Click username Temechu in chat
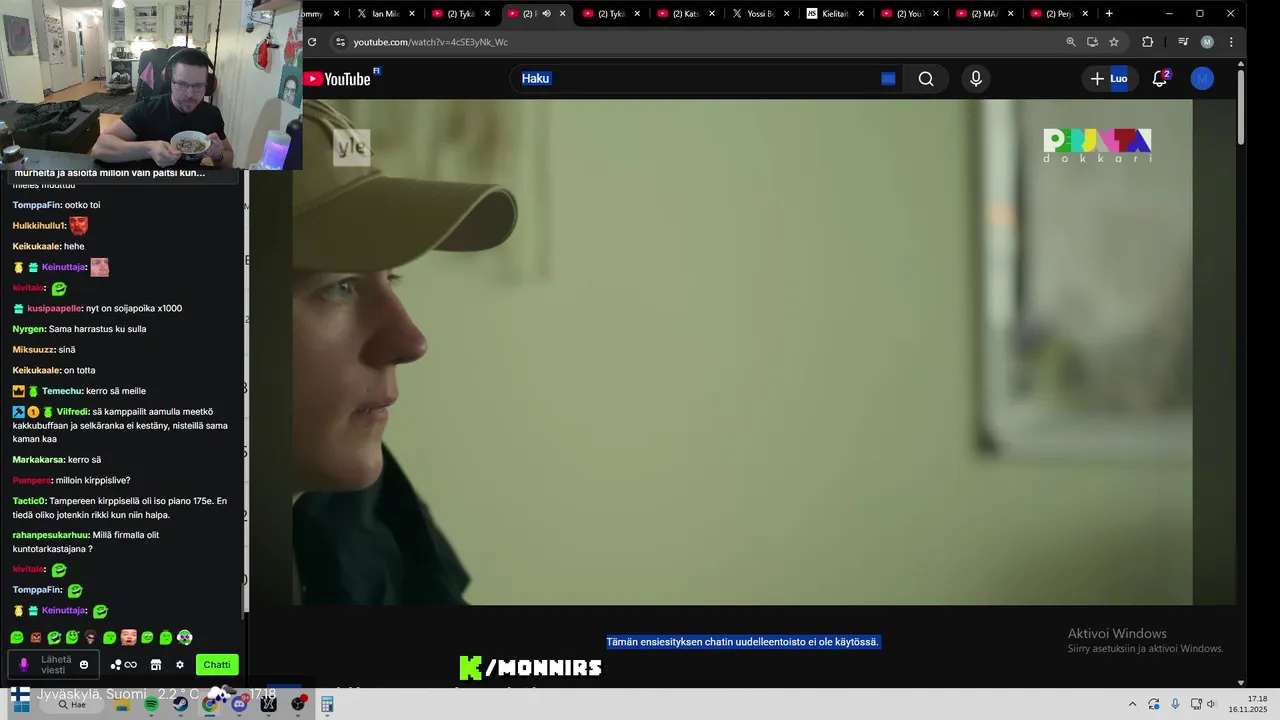This screenshot has width=1280, height=720. tap(61, 391)
